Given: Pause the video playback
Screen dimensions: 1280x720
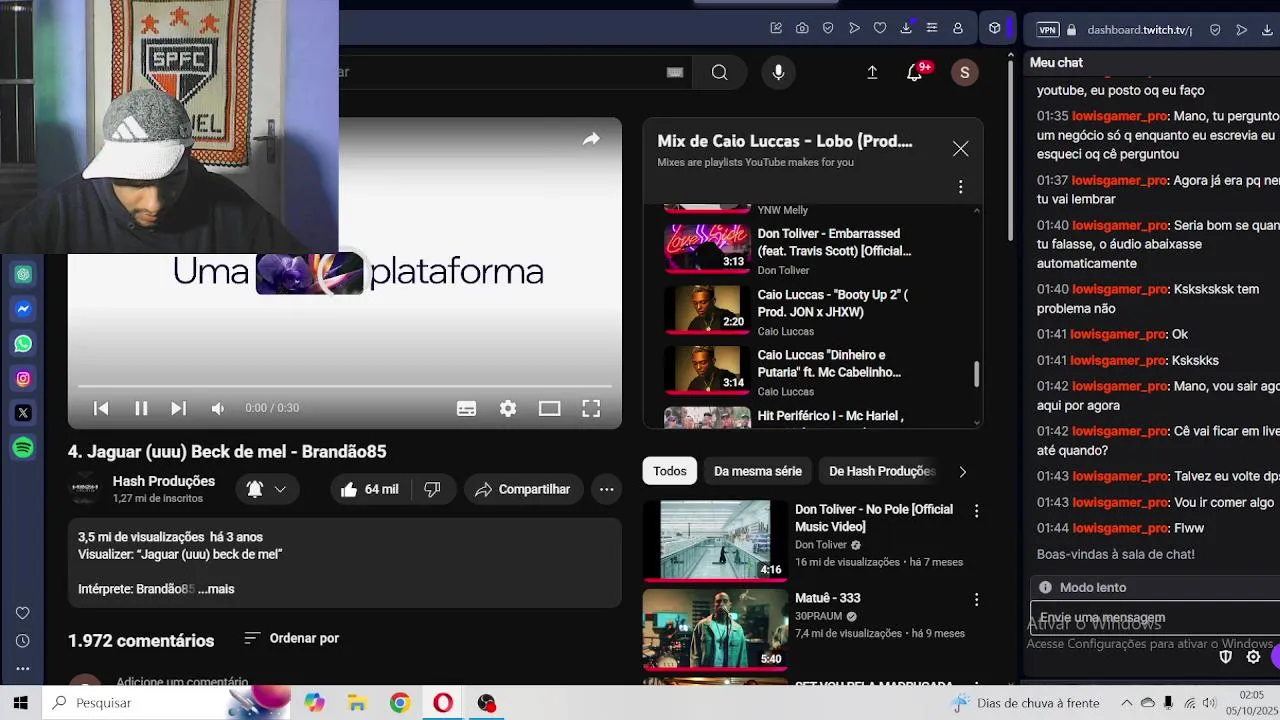Looking at the screenshot, I should [x=141, y=408].
